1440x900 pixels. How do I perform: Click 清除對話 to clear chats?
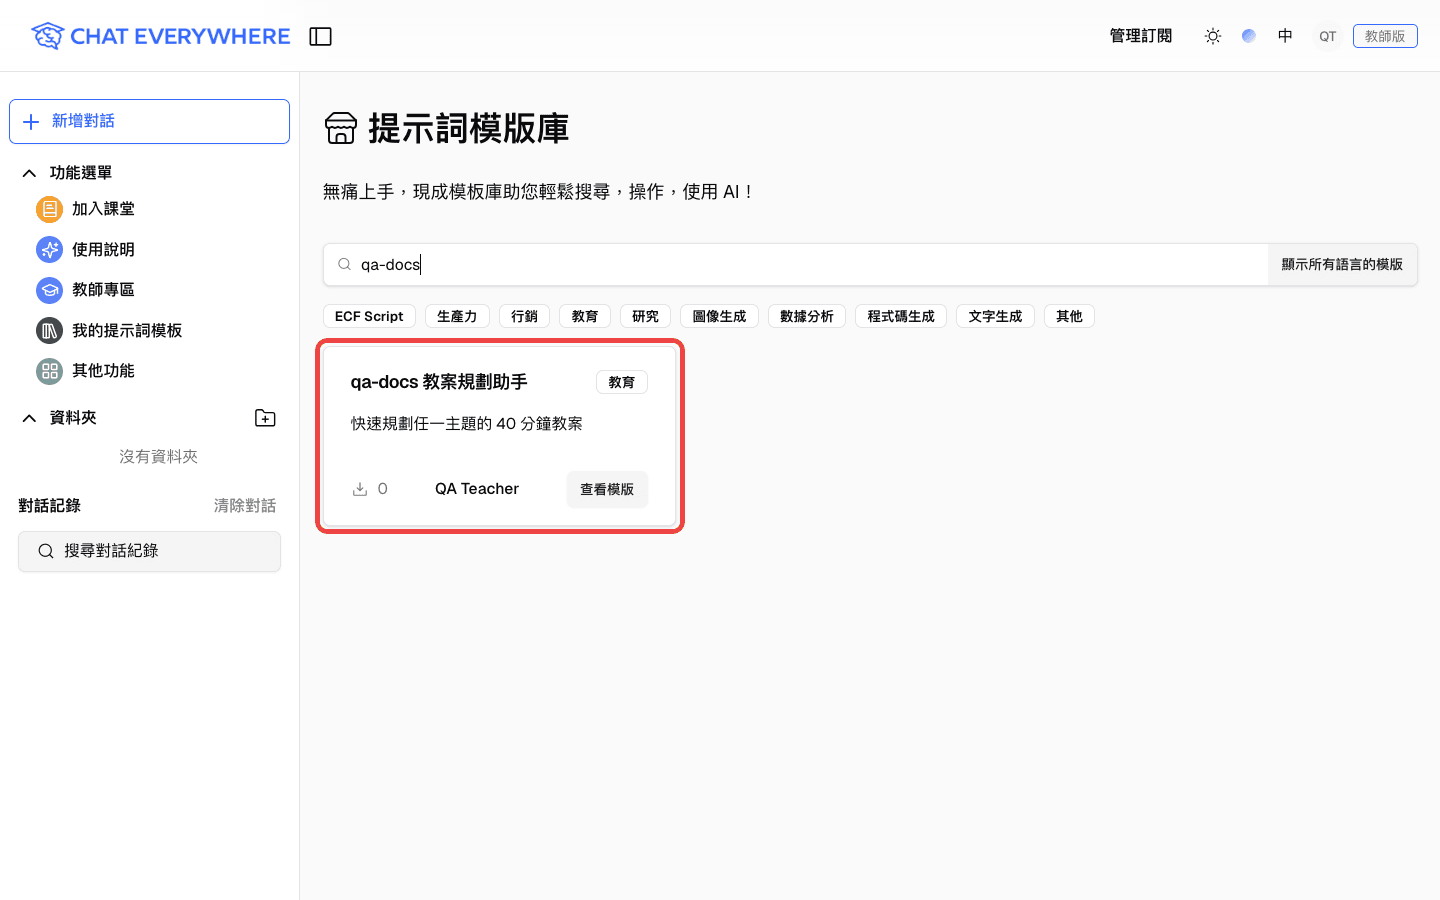(245, 506)
